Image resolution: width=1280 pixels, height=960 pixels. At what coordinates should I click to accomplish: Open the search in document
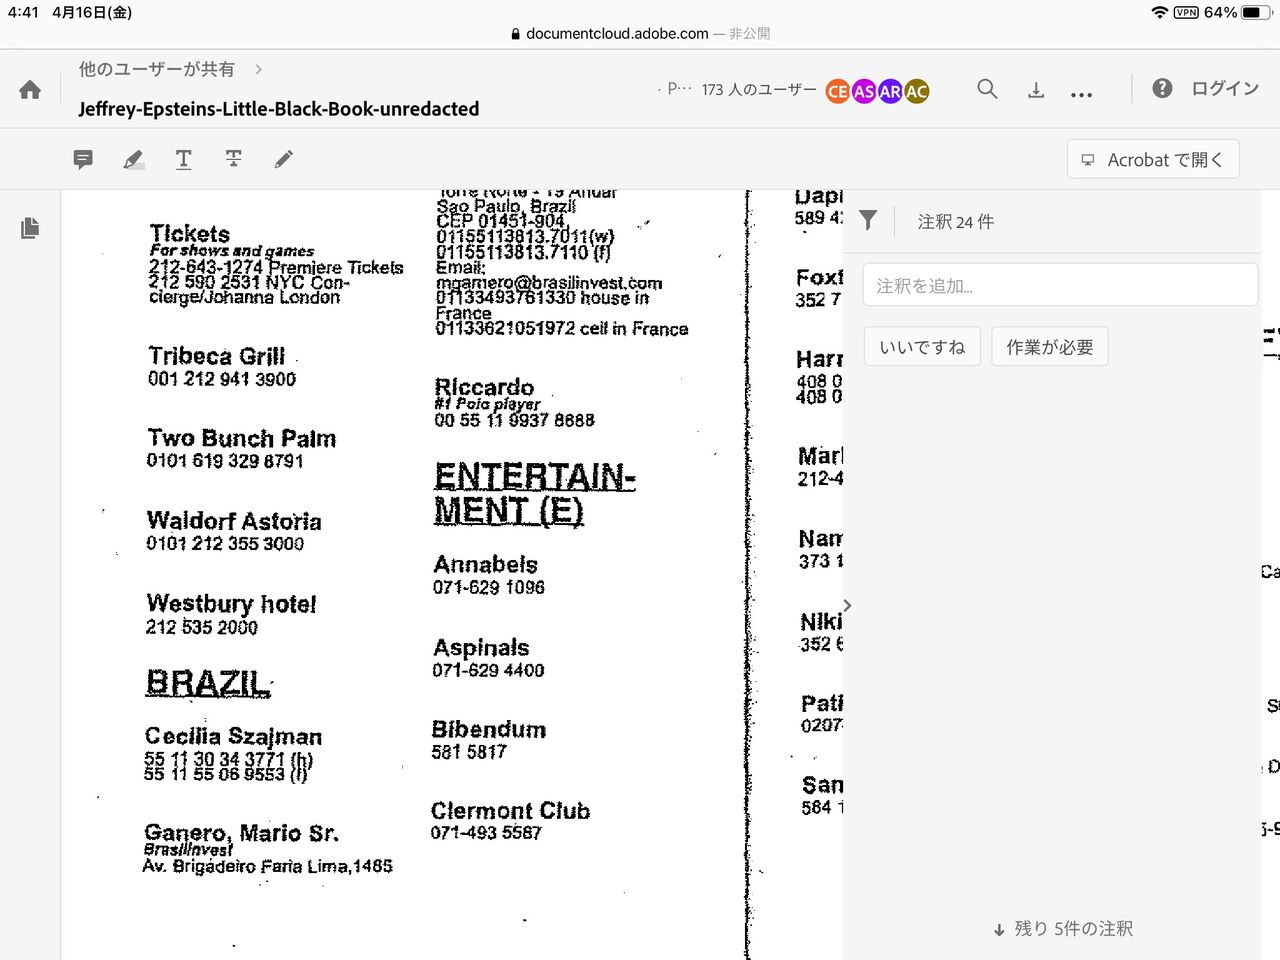(987, 89)
